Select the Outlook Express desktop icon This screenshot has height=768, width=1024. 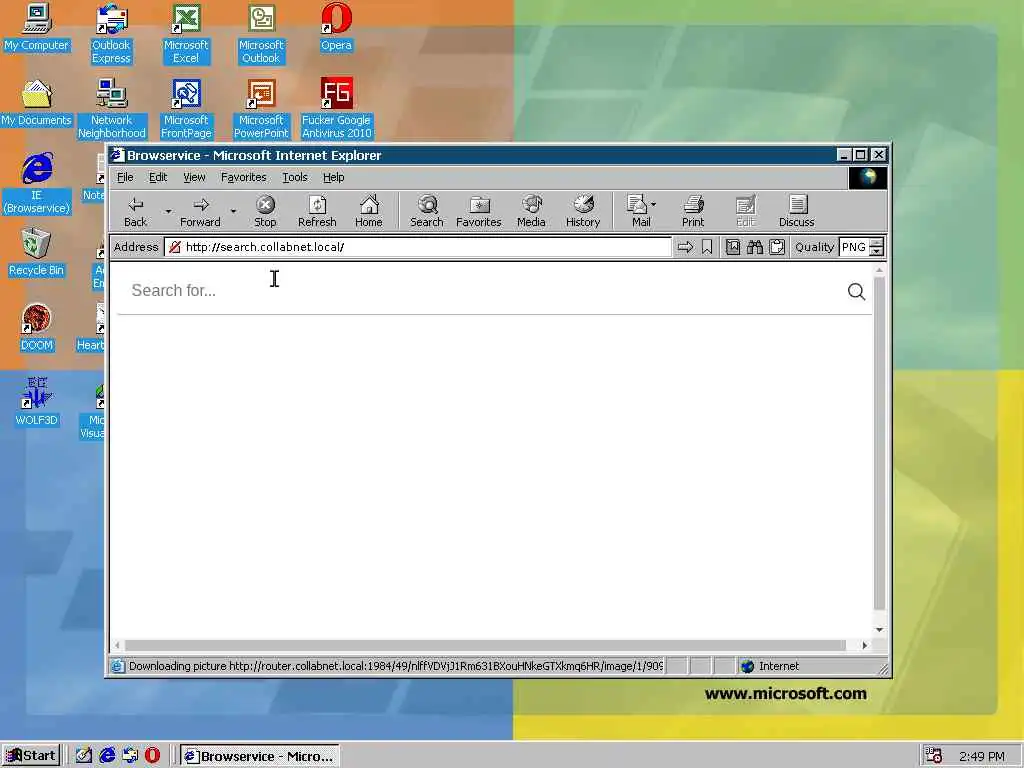click(111, 34)
